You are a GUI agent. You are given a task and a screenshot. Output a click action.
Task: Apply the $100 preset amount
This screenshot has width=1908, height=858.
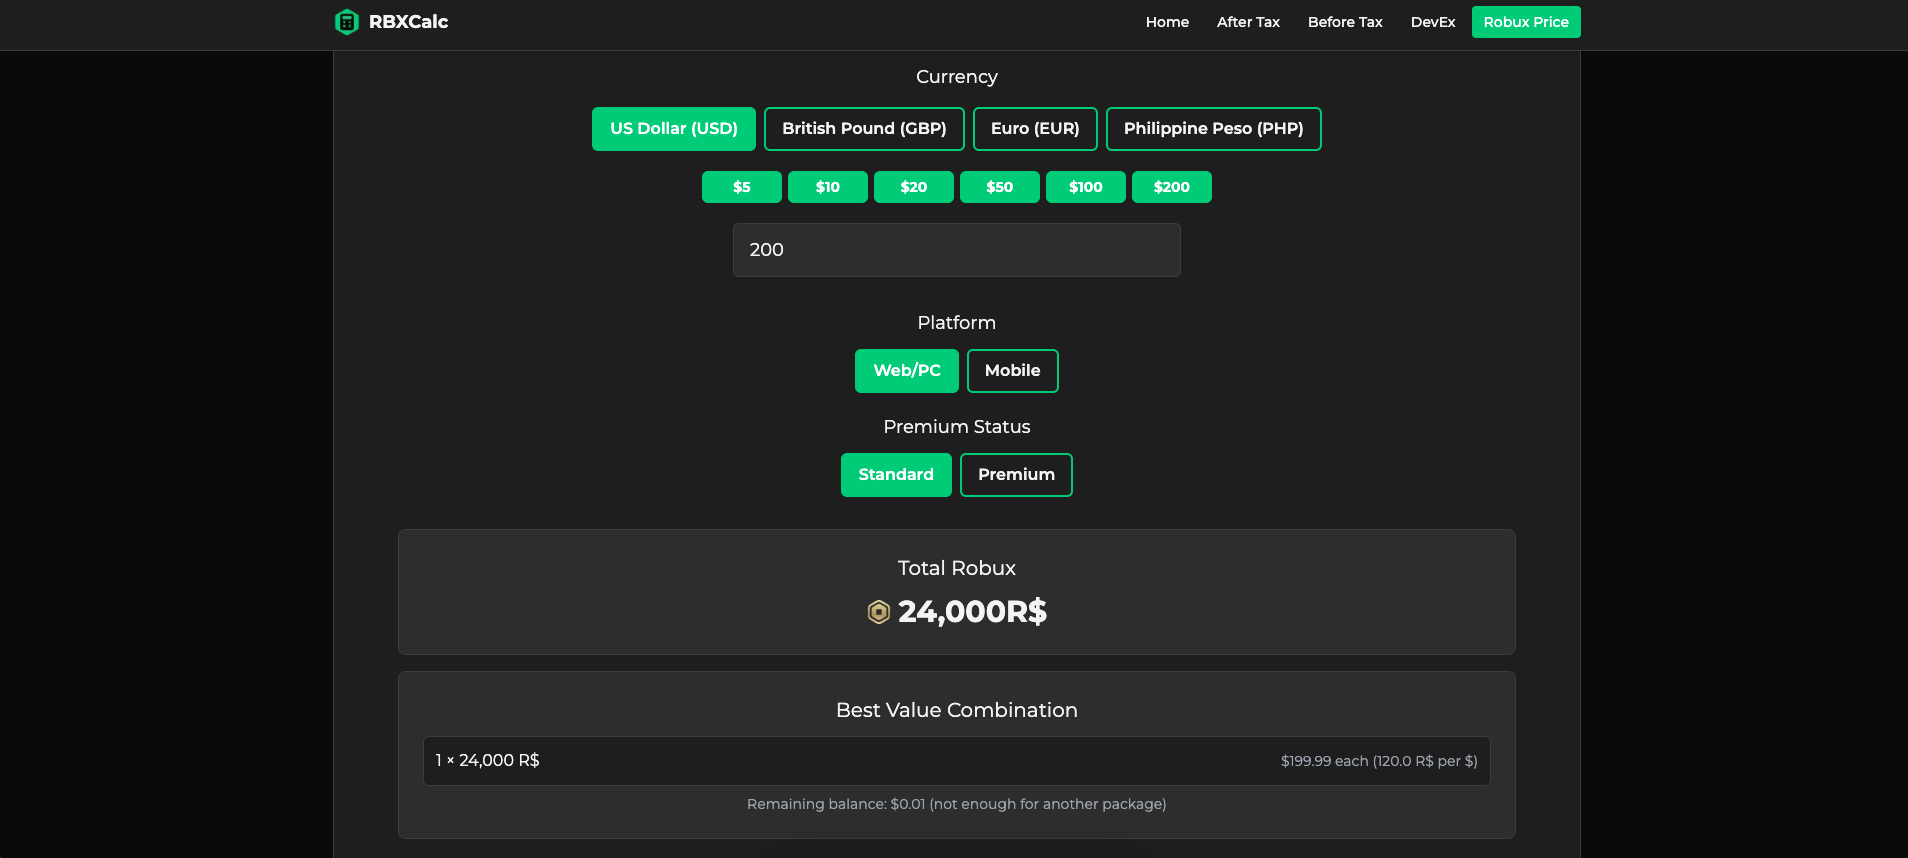click(x=1086, y=187)
